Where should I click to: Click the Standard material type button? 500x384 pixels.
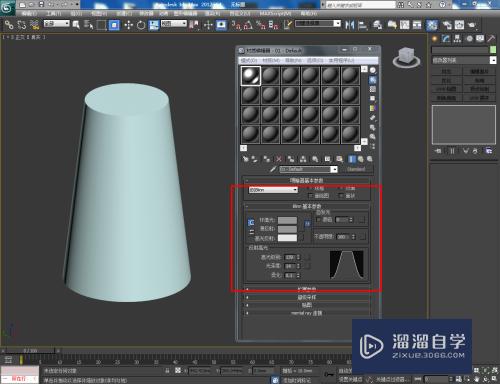pyautogui.click(x=356, y=169)
